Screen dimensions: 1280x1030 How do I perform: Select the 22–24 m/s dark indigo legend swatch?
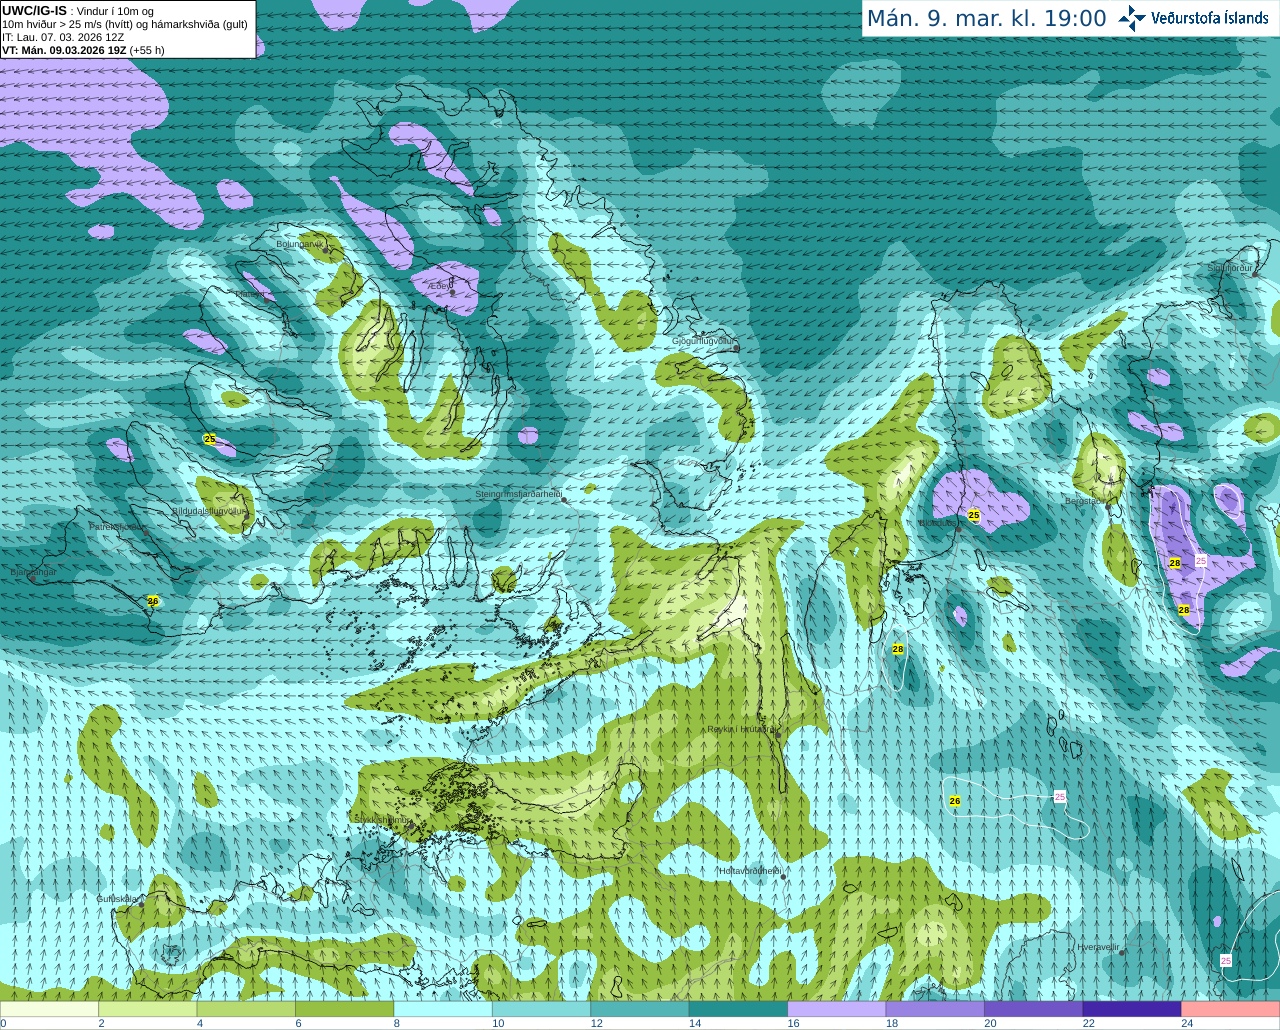[x=1132, y=1009]
